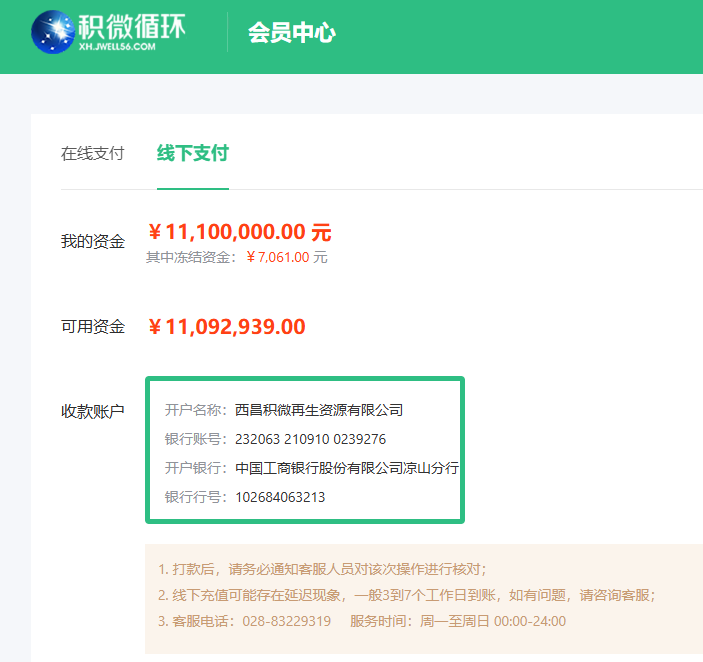The image size is (703, 662).
Task: Click the bank name 中国工商银行股份有限公司凉山分行
Action: (x=346, y=468)
